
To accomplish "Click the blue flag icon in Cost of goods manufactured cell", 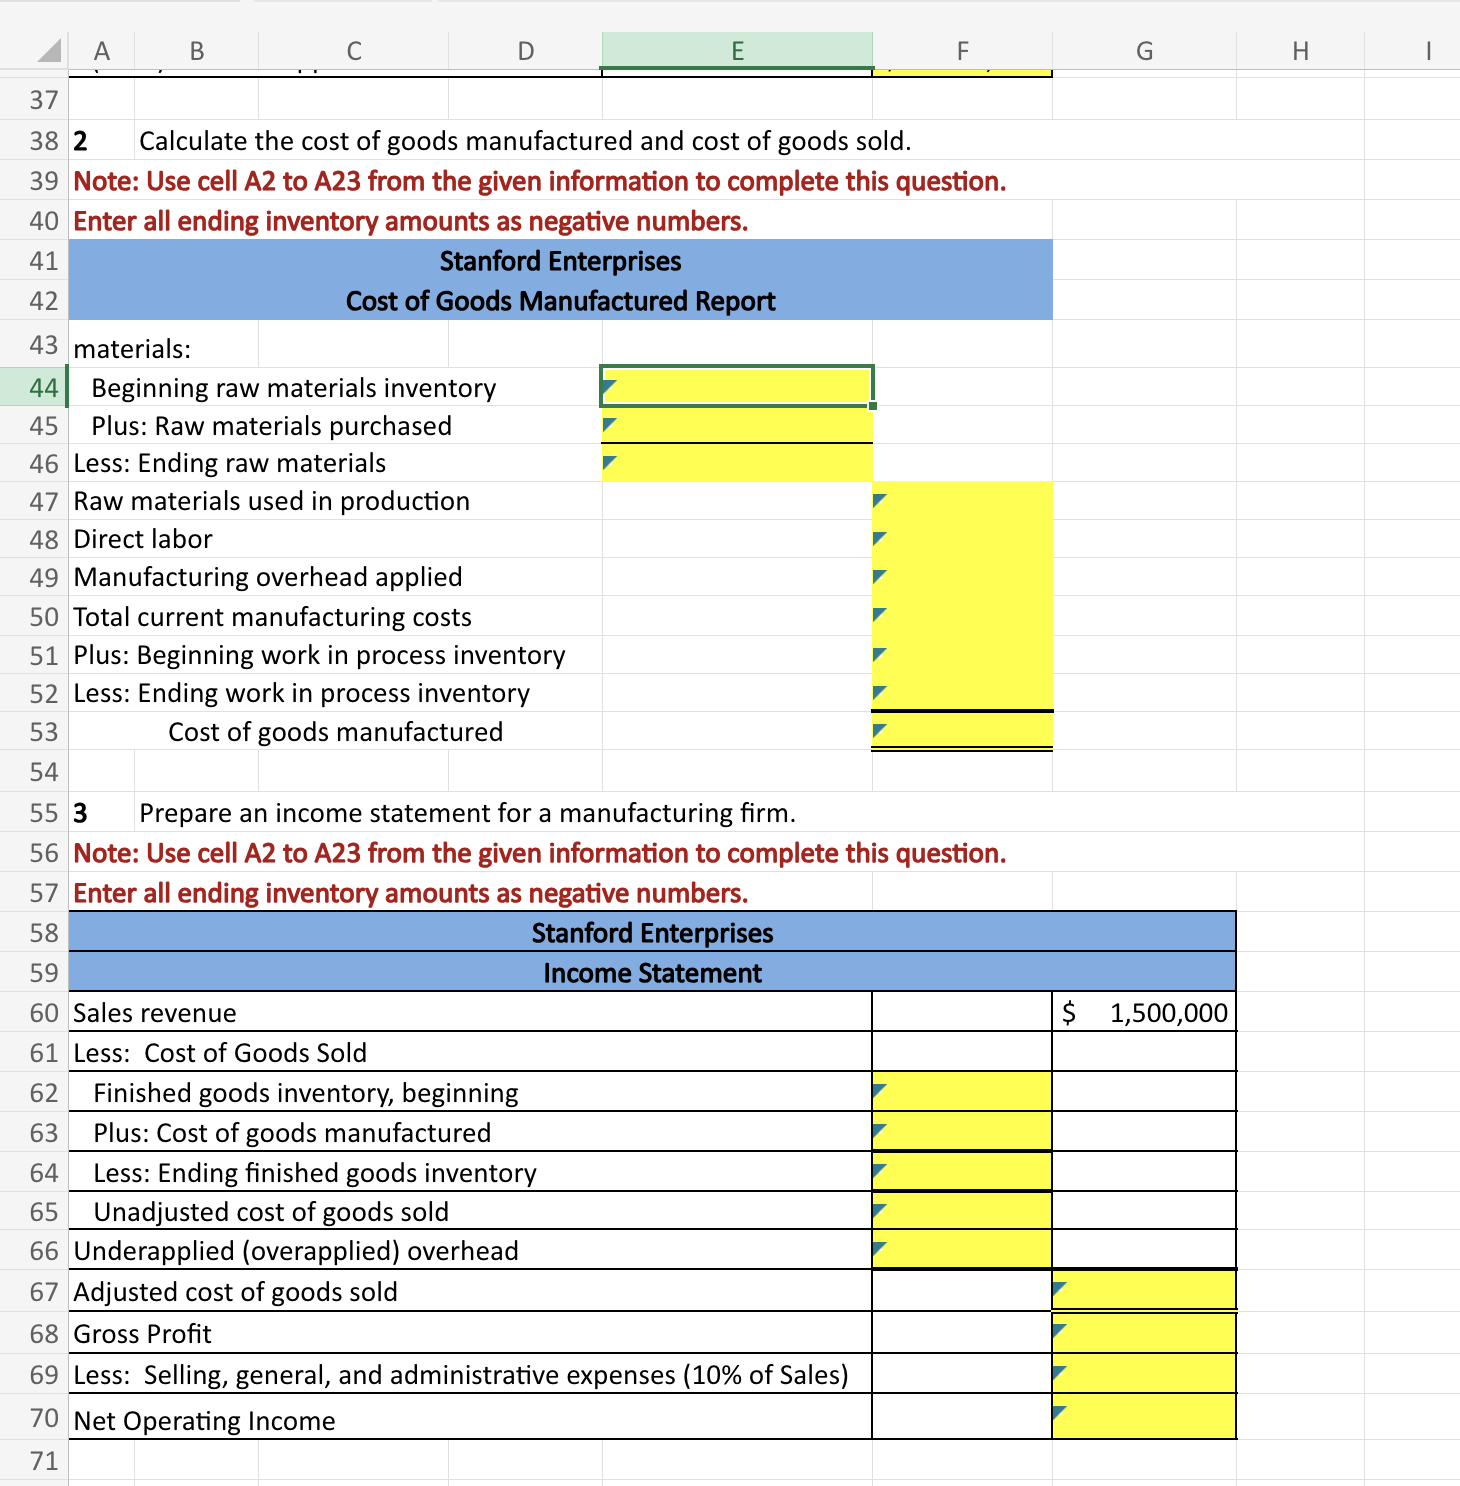I will [880, 729].
